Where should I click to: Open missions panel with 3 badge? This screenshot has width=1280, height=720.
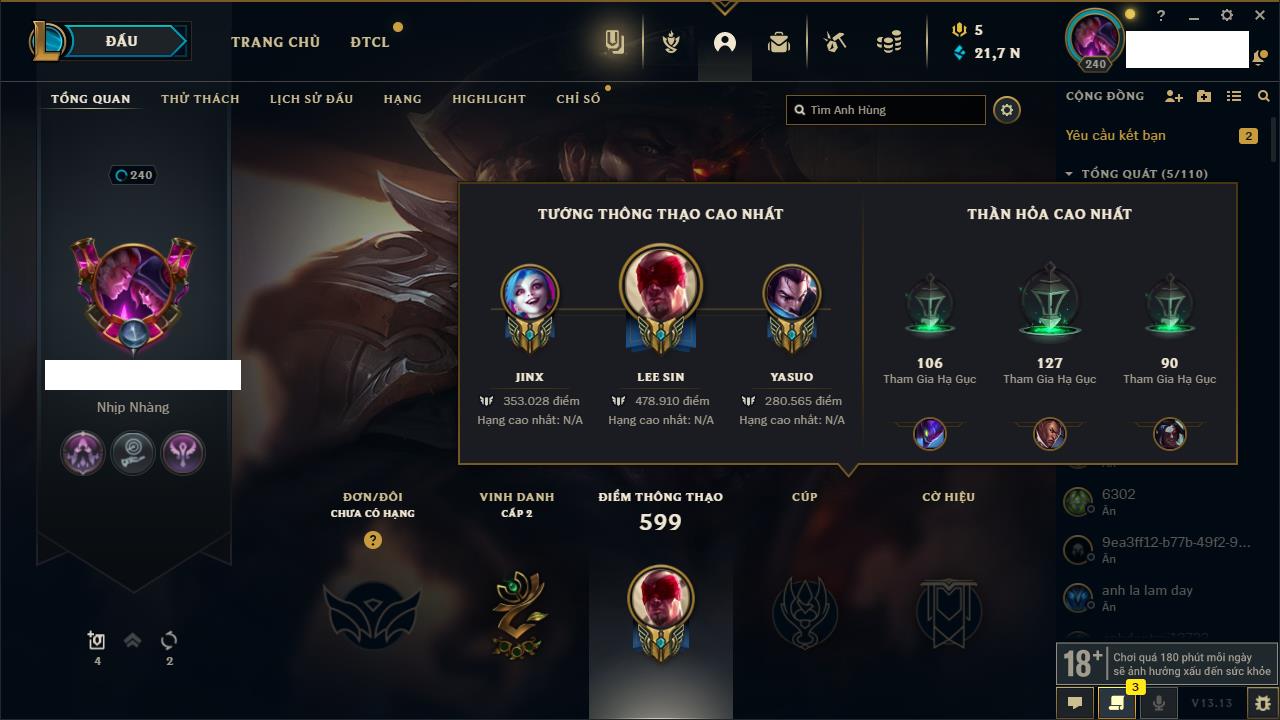pos(1117,703)
